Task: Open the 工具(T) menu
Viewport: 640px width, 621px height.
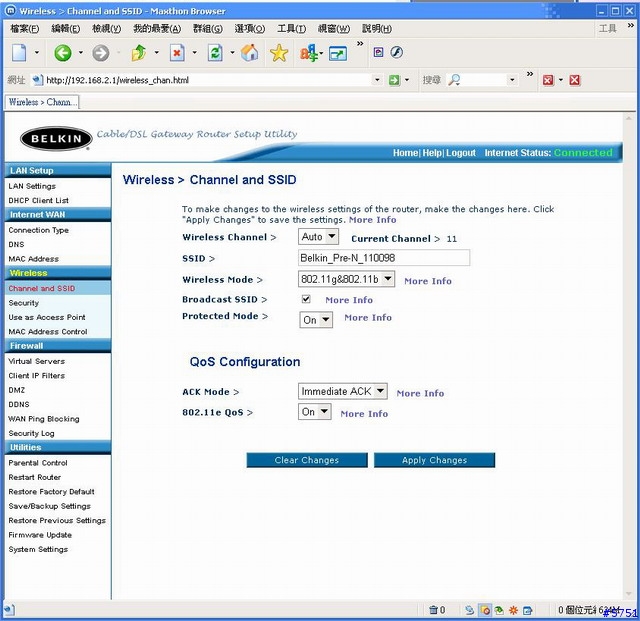Action: (x=291, y=29)
